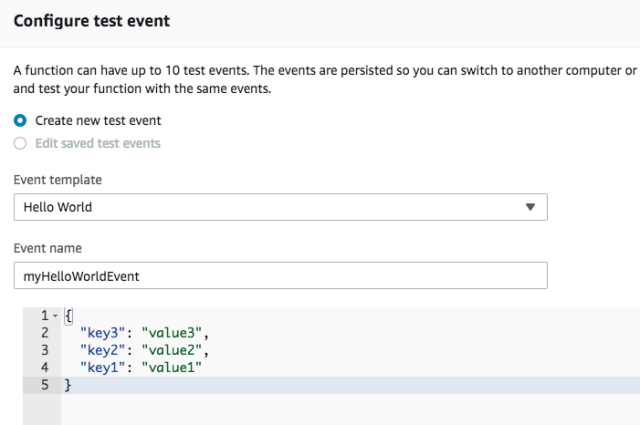This screenshot has width=640, height=425.
Task: Place cursor on "value3" string
Action: click(176, 334)
